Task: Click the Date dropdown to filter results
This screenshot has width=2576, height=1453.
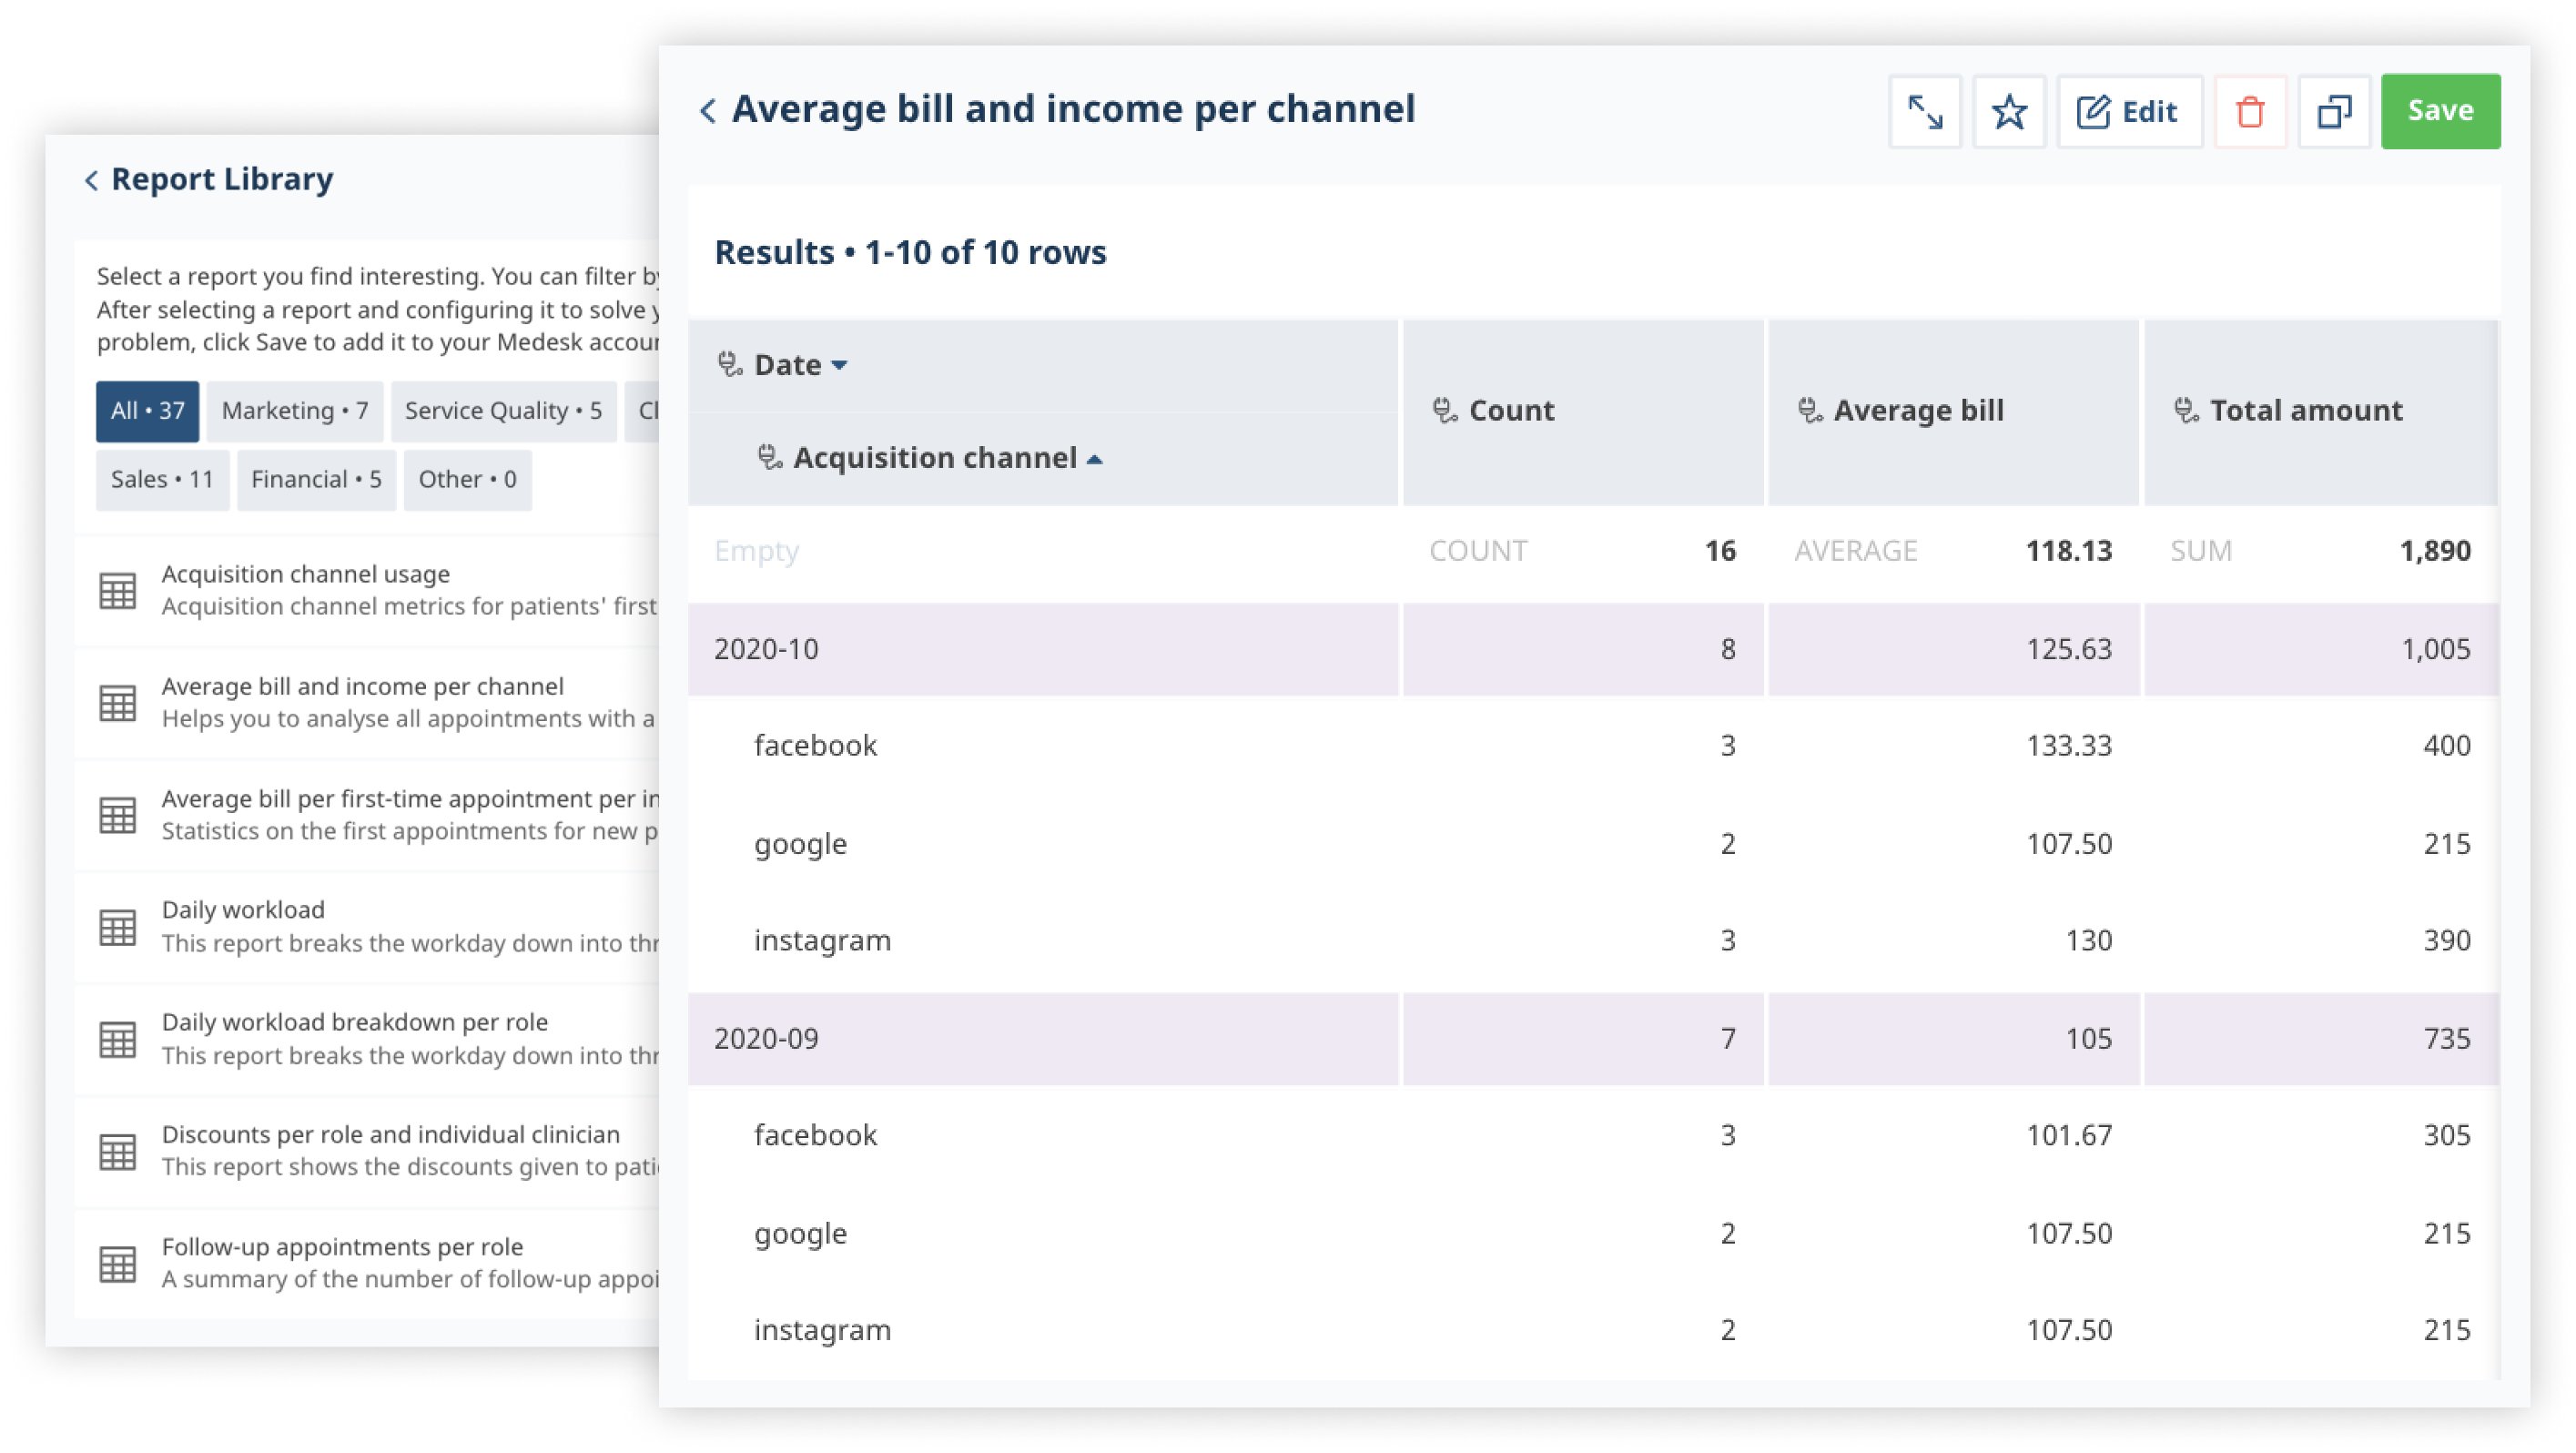Action: tap(793, 363)
